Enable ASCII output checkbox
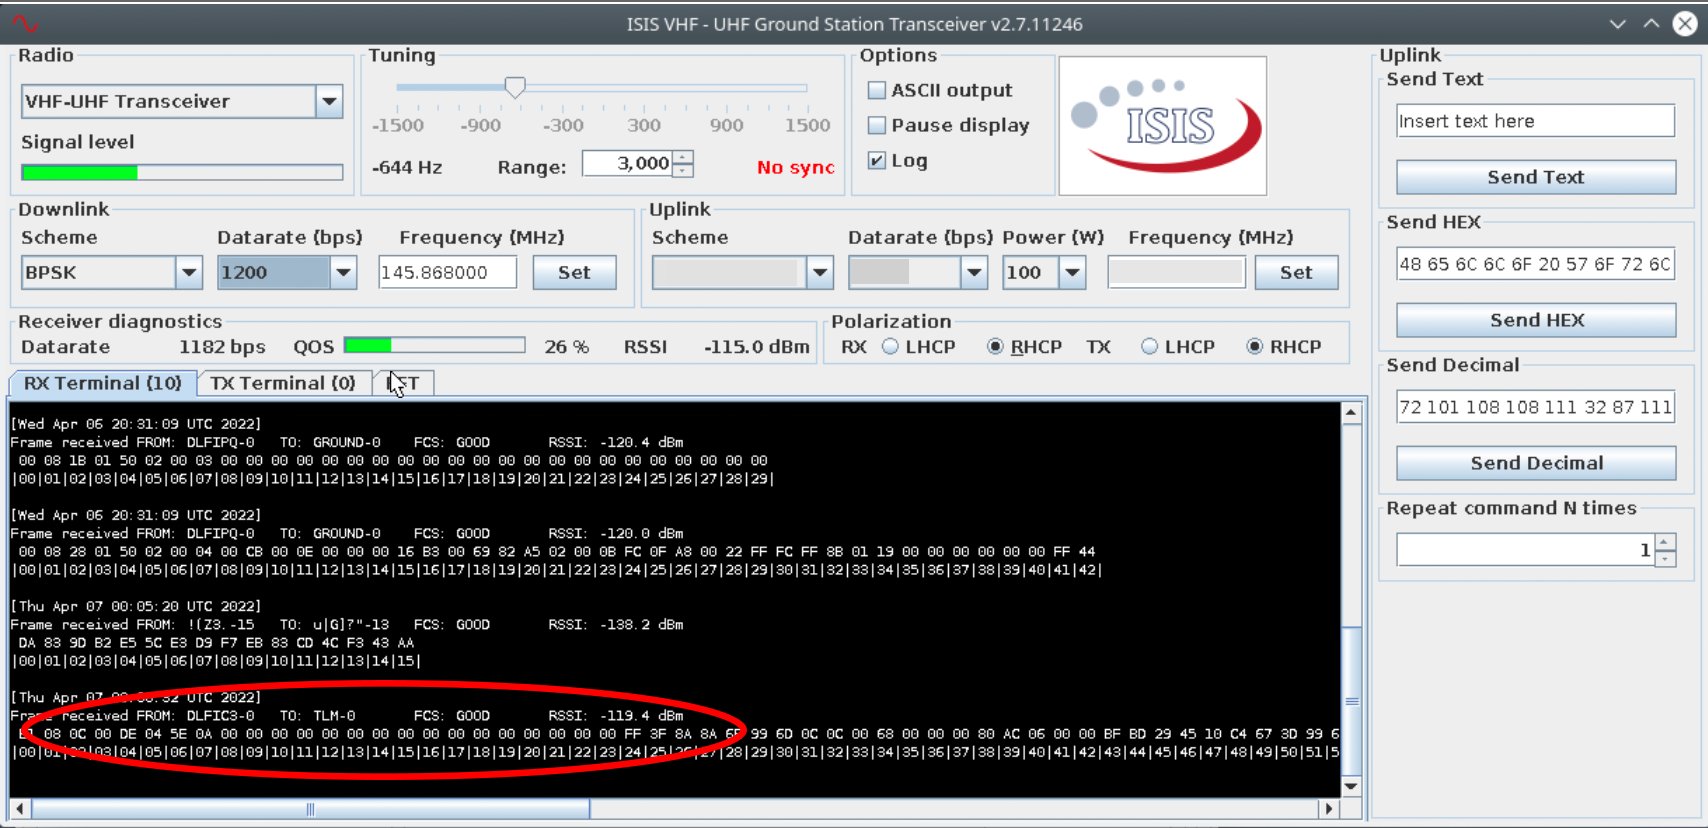 point(876,90)
